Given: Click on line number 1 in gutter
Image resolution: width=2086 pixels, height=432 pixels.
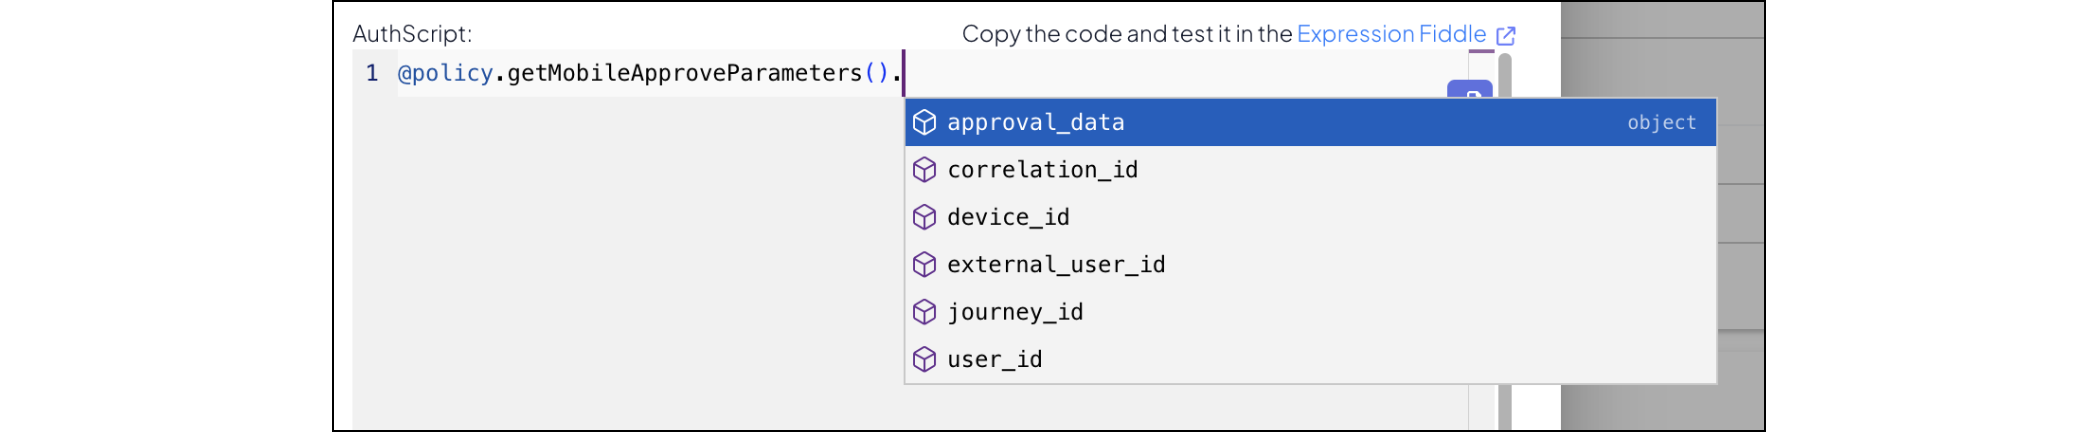Looking at the screenshot, I should 372,73.
